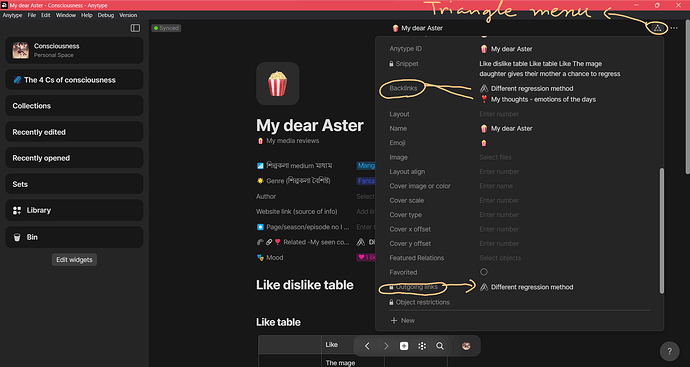Click the Object restrictions relation label

pos(422,302)
